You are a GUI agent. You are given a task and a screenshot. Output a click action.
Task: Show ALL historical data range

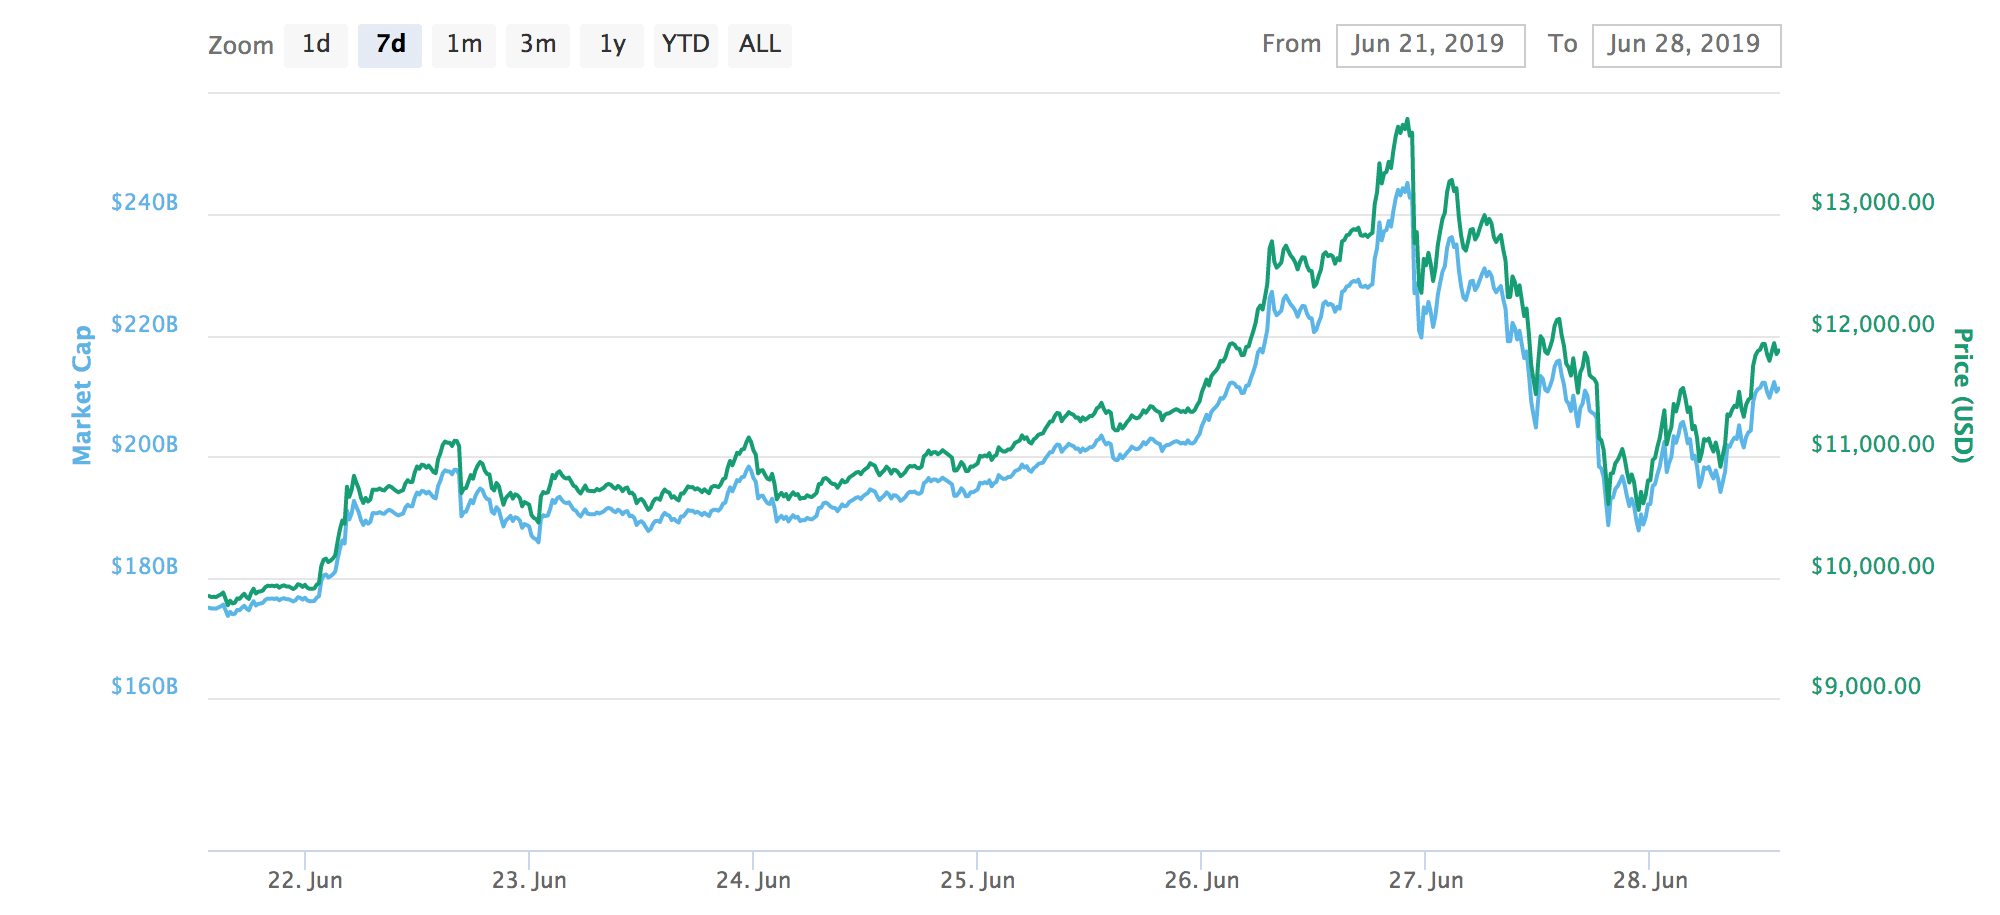(x=760, y=45)
